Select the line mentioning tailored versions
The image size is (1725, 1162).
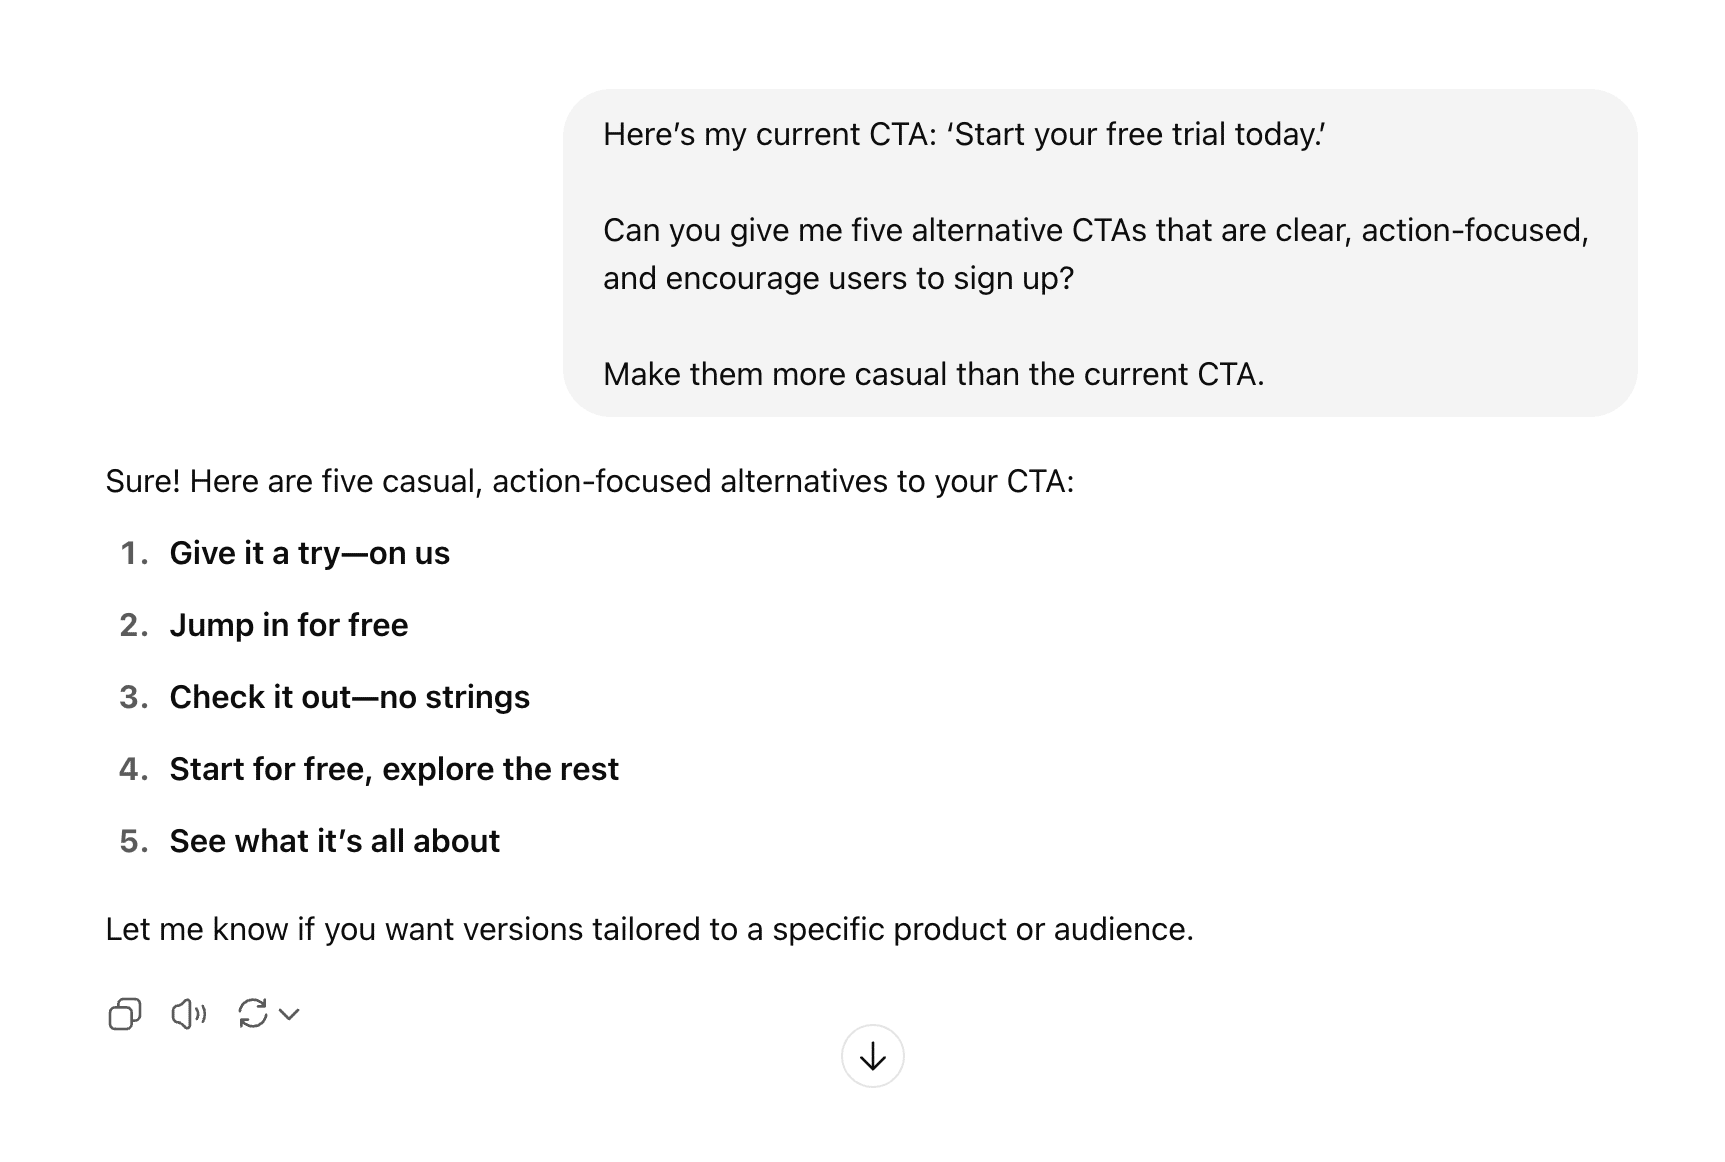(x=648, y=929)
